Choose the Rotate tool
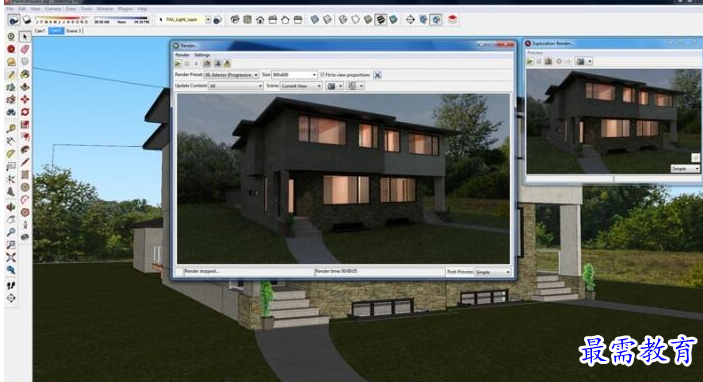The height and width of the screenshot is (382, 703). [x=25, y=112]
